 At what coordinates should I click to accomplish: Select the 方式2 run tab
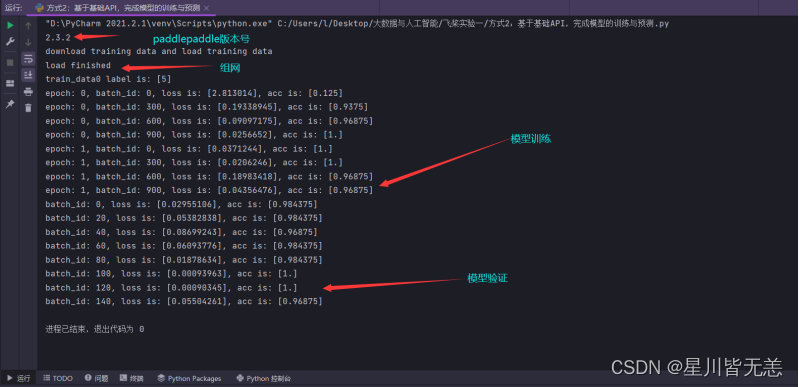coord(122,8)
